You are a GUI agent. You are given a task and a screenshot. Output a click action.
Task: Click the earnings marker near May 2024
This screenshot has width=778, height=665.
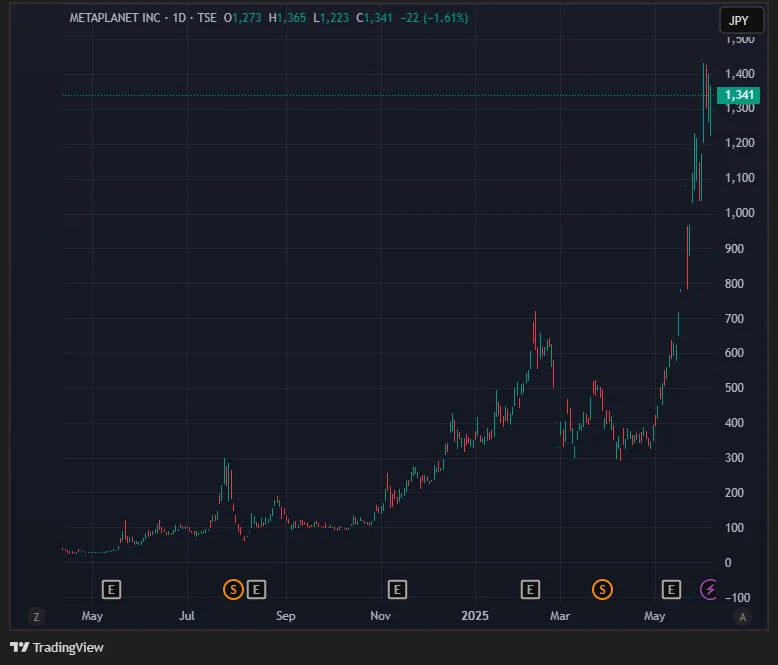[111, 590]
